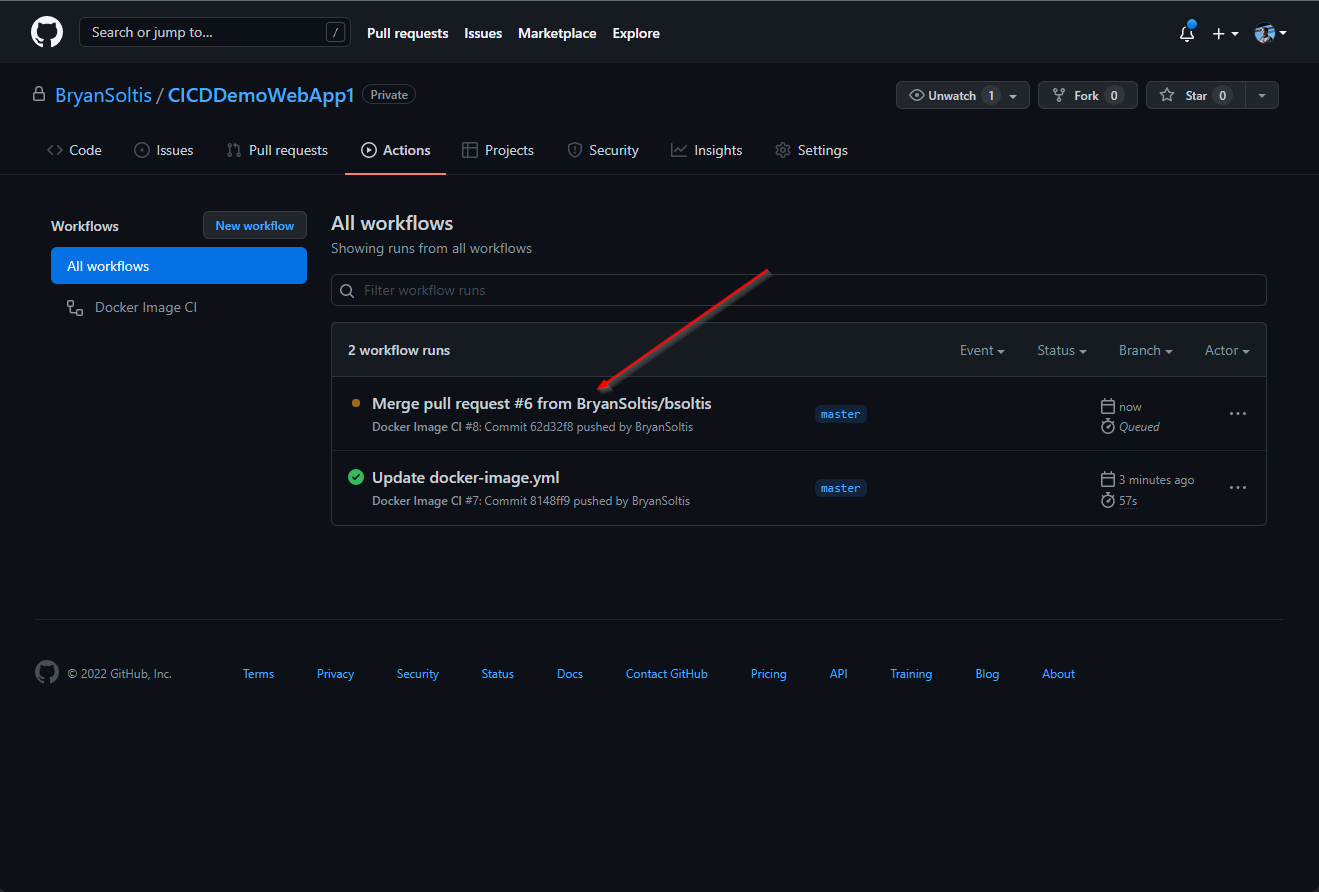Click the green success check icon

click(355, 477)
